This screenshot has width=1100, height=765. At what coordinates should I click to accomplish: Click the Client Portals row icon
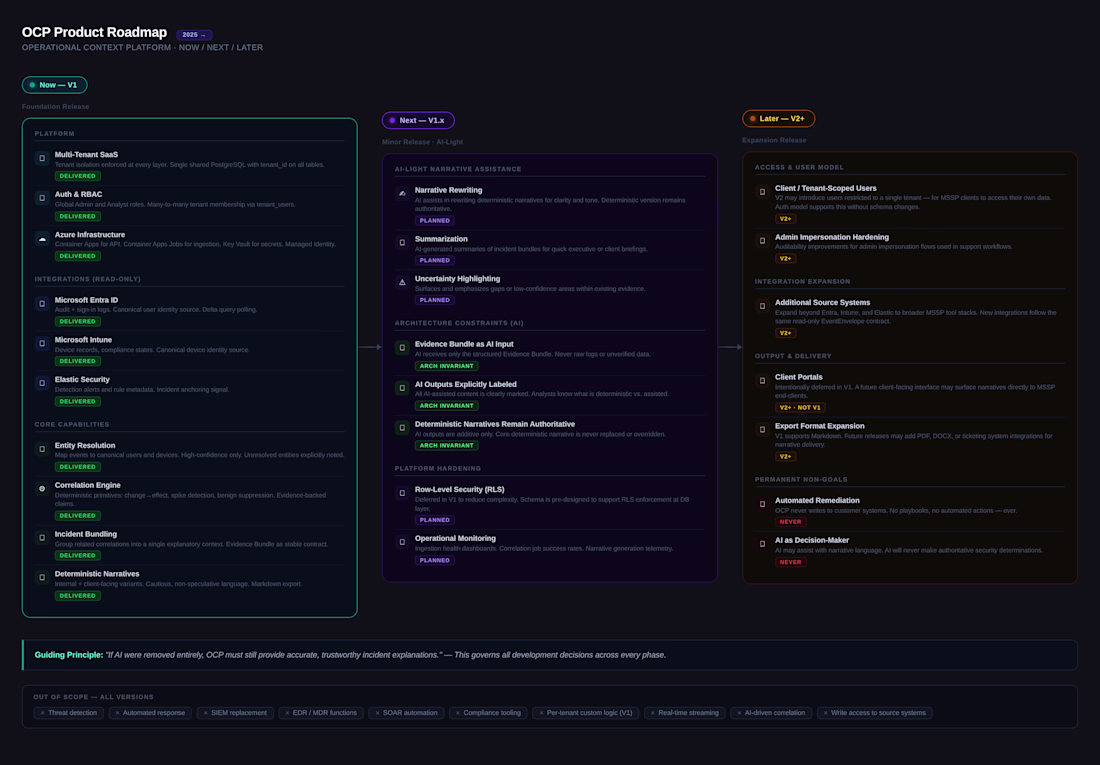(763, 381)
